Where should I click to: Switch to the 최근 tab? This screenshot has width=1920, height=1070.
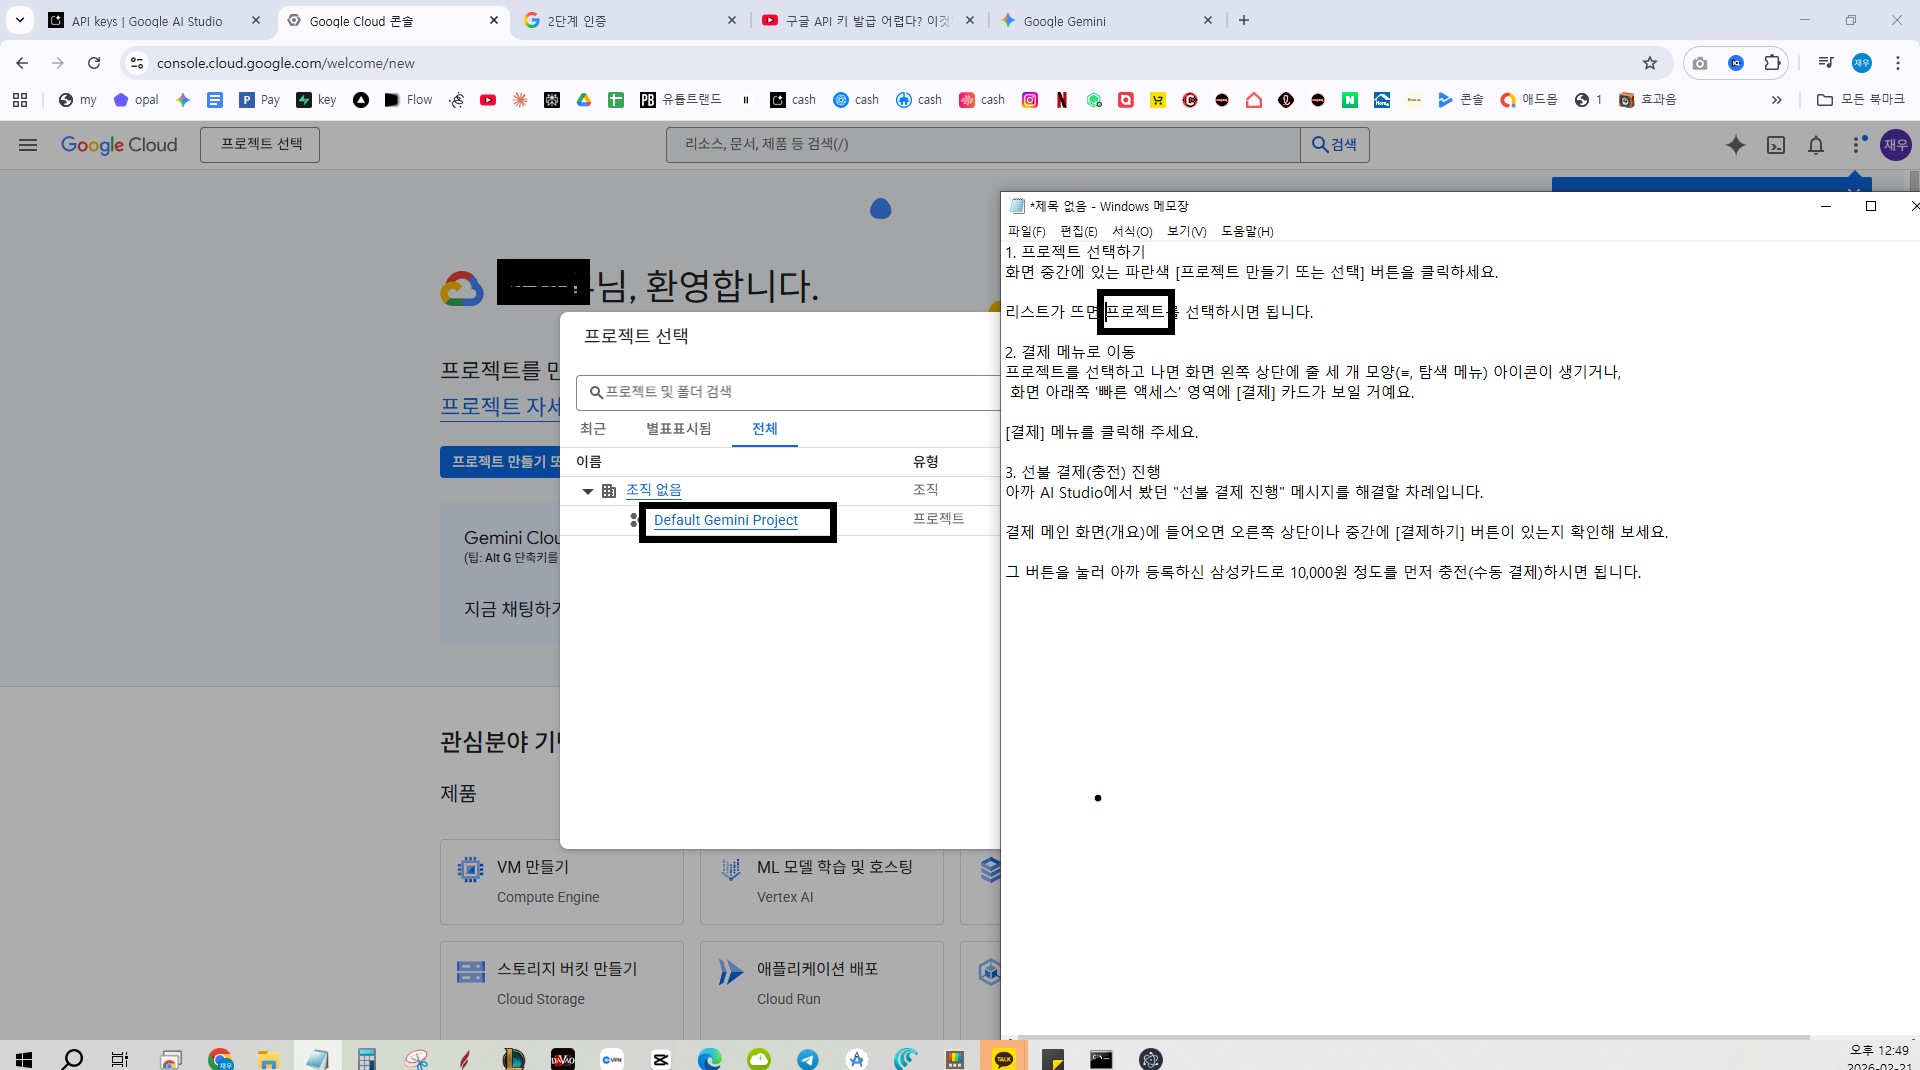[x=593, y=429]
